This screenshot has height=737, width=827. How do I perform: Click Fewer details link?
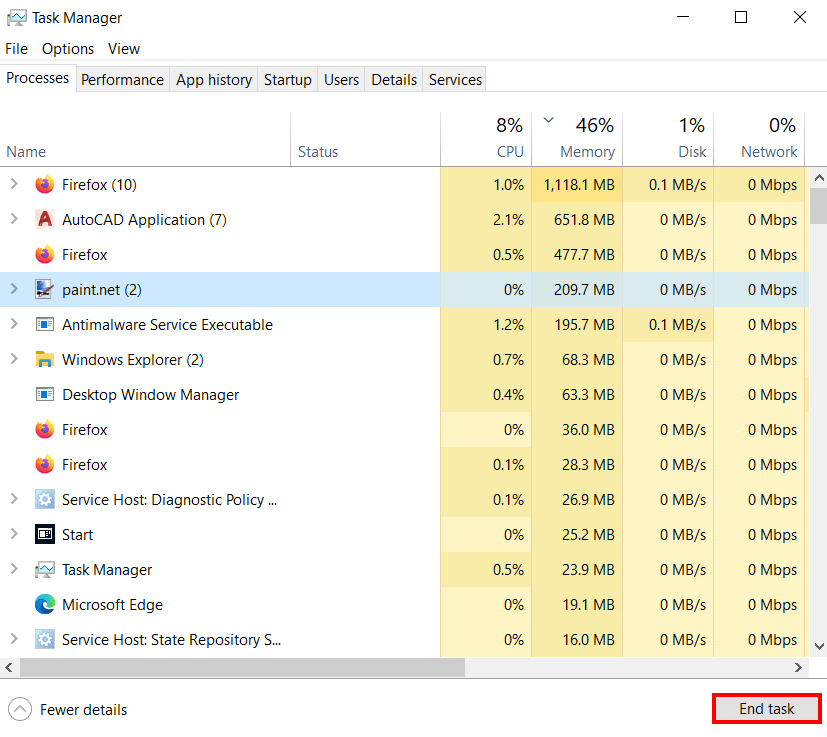coord(83,710)
